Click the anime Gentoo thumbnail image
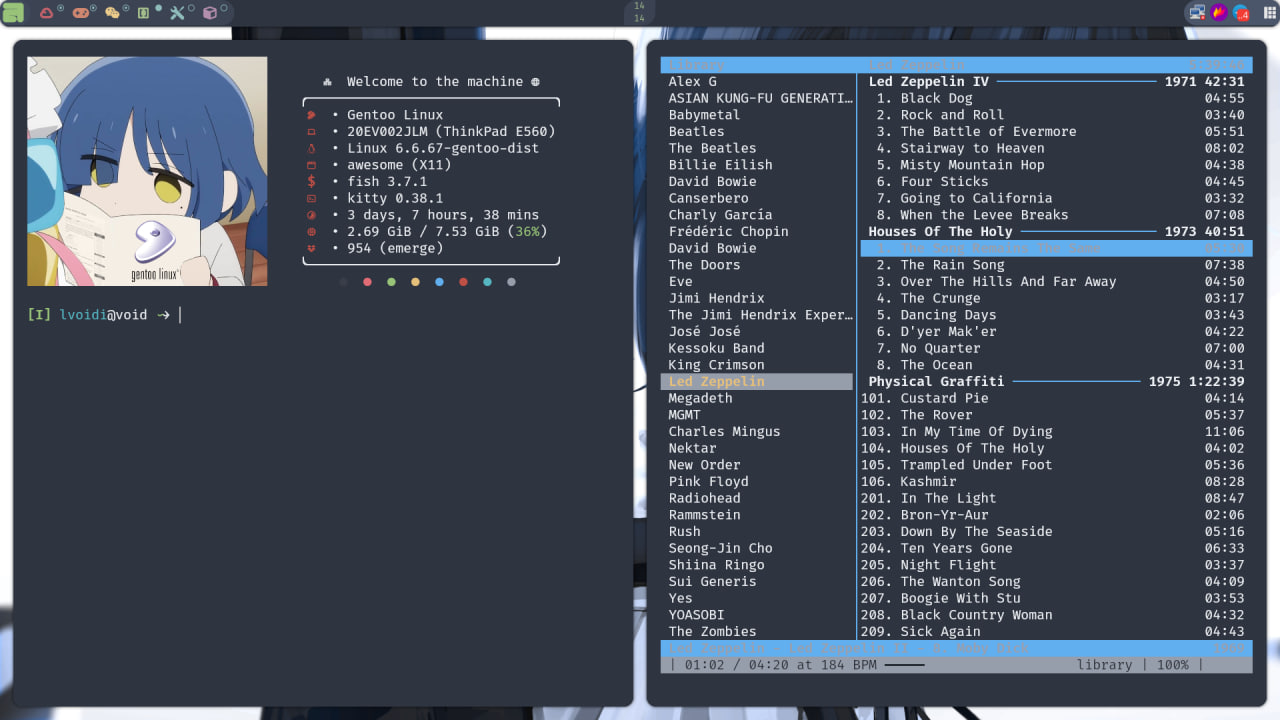Image resolution: width=1280 pixels, height=720 pixels. [147, 171]
